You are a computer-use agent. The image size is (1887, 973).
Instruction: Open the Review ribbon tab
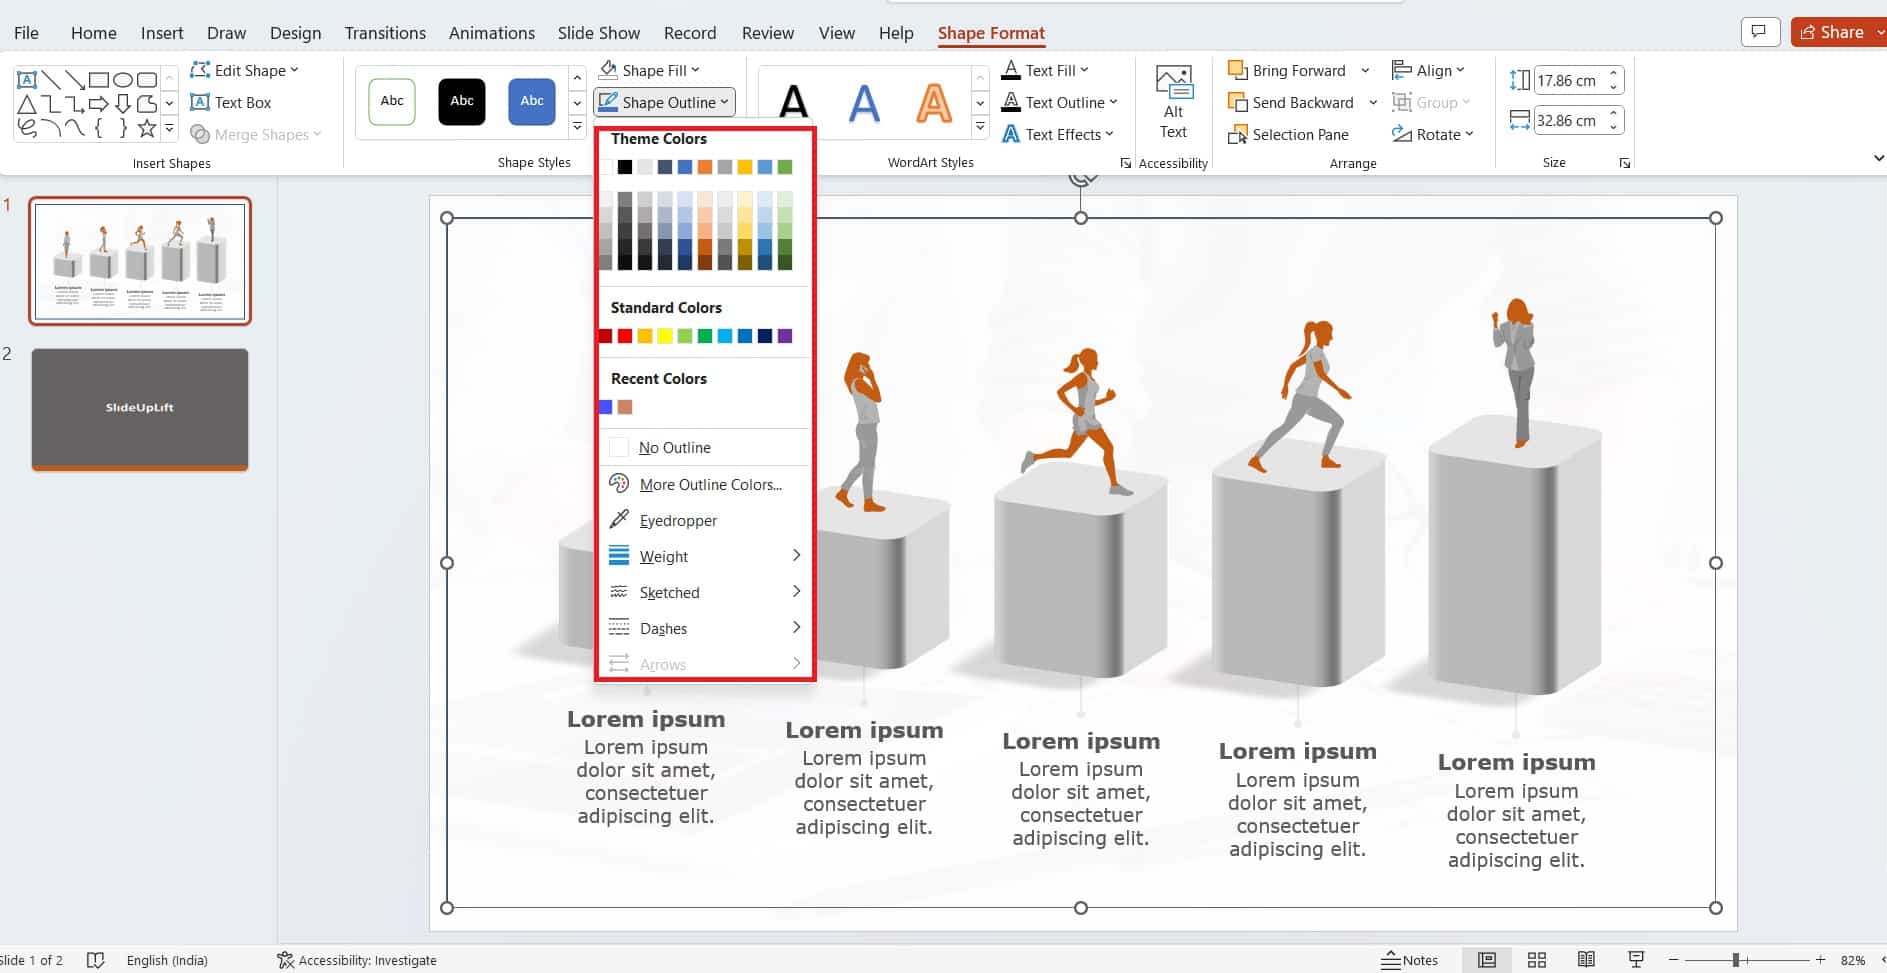point(767,32)
